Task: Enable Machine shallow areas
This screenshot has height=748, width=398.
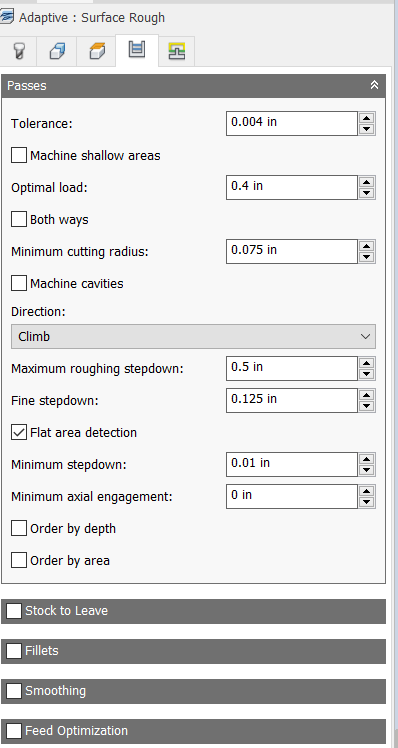Action: 19,156
